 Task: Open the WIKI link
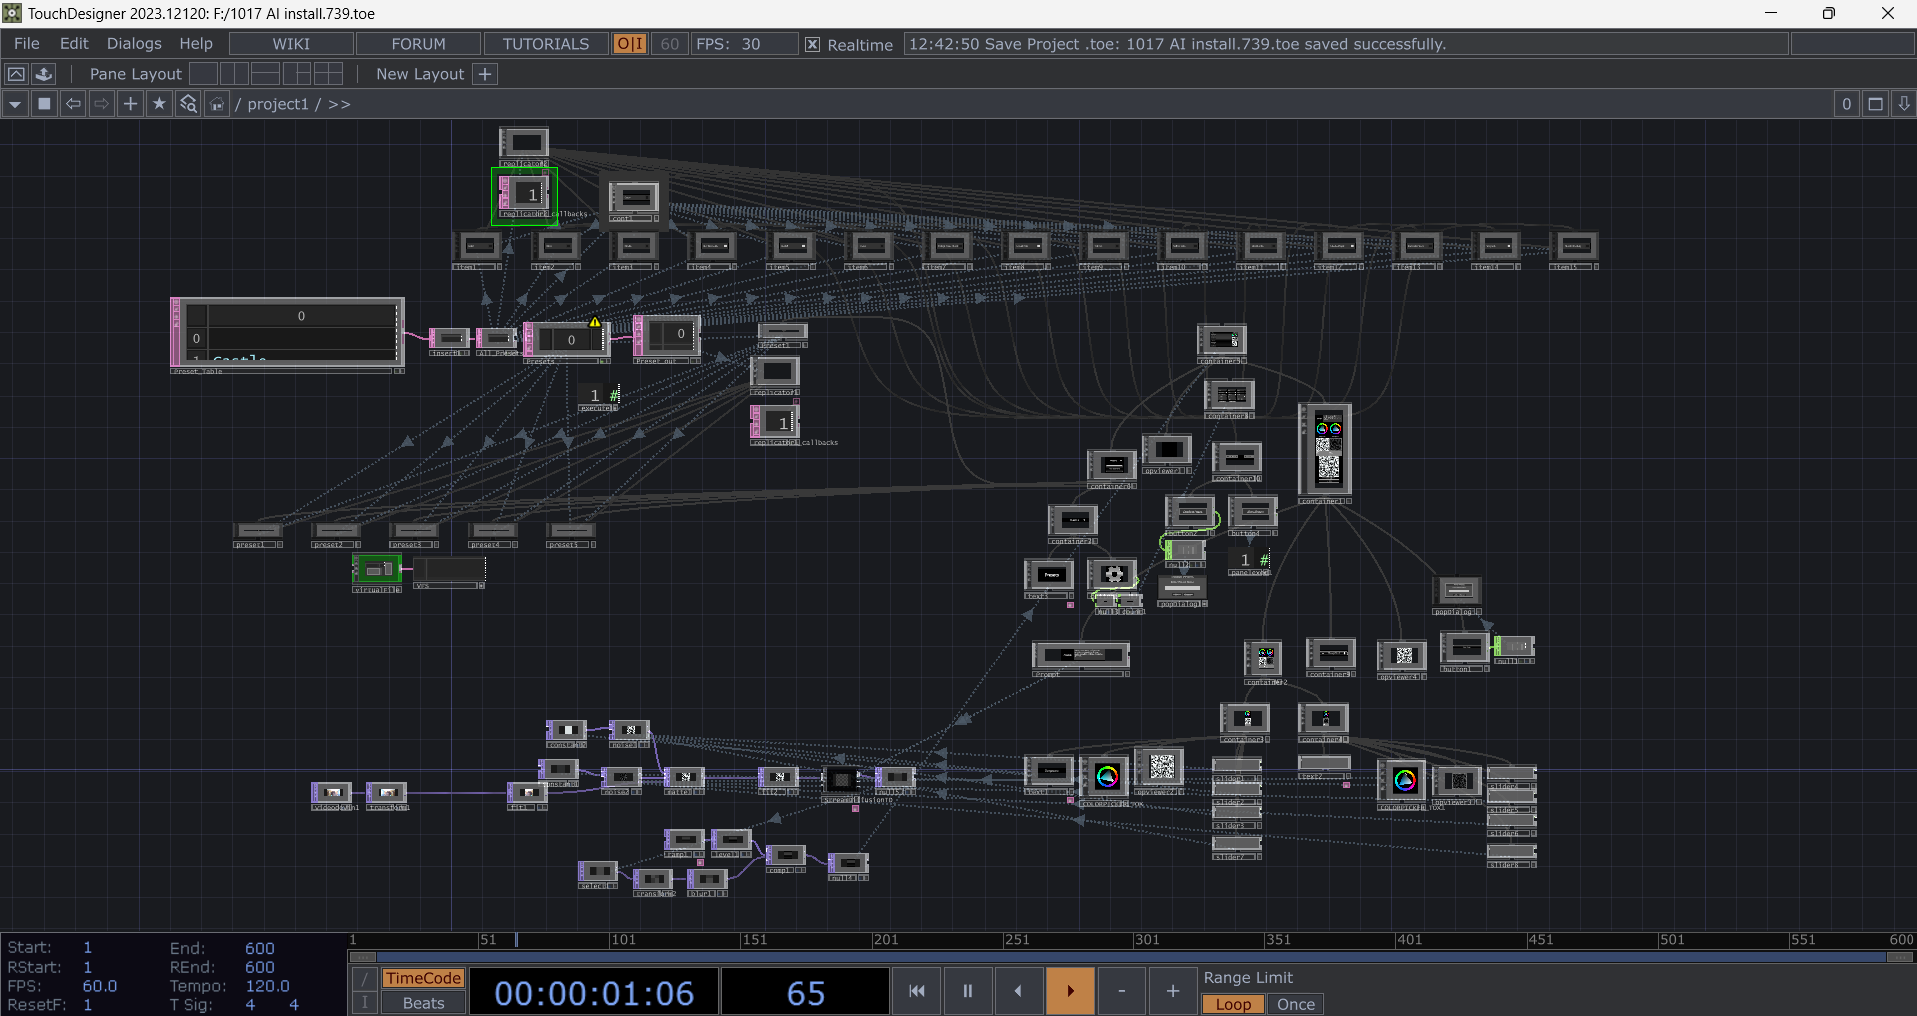pos(291,44)
